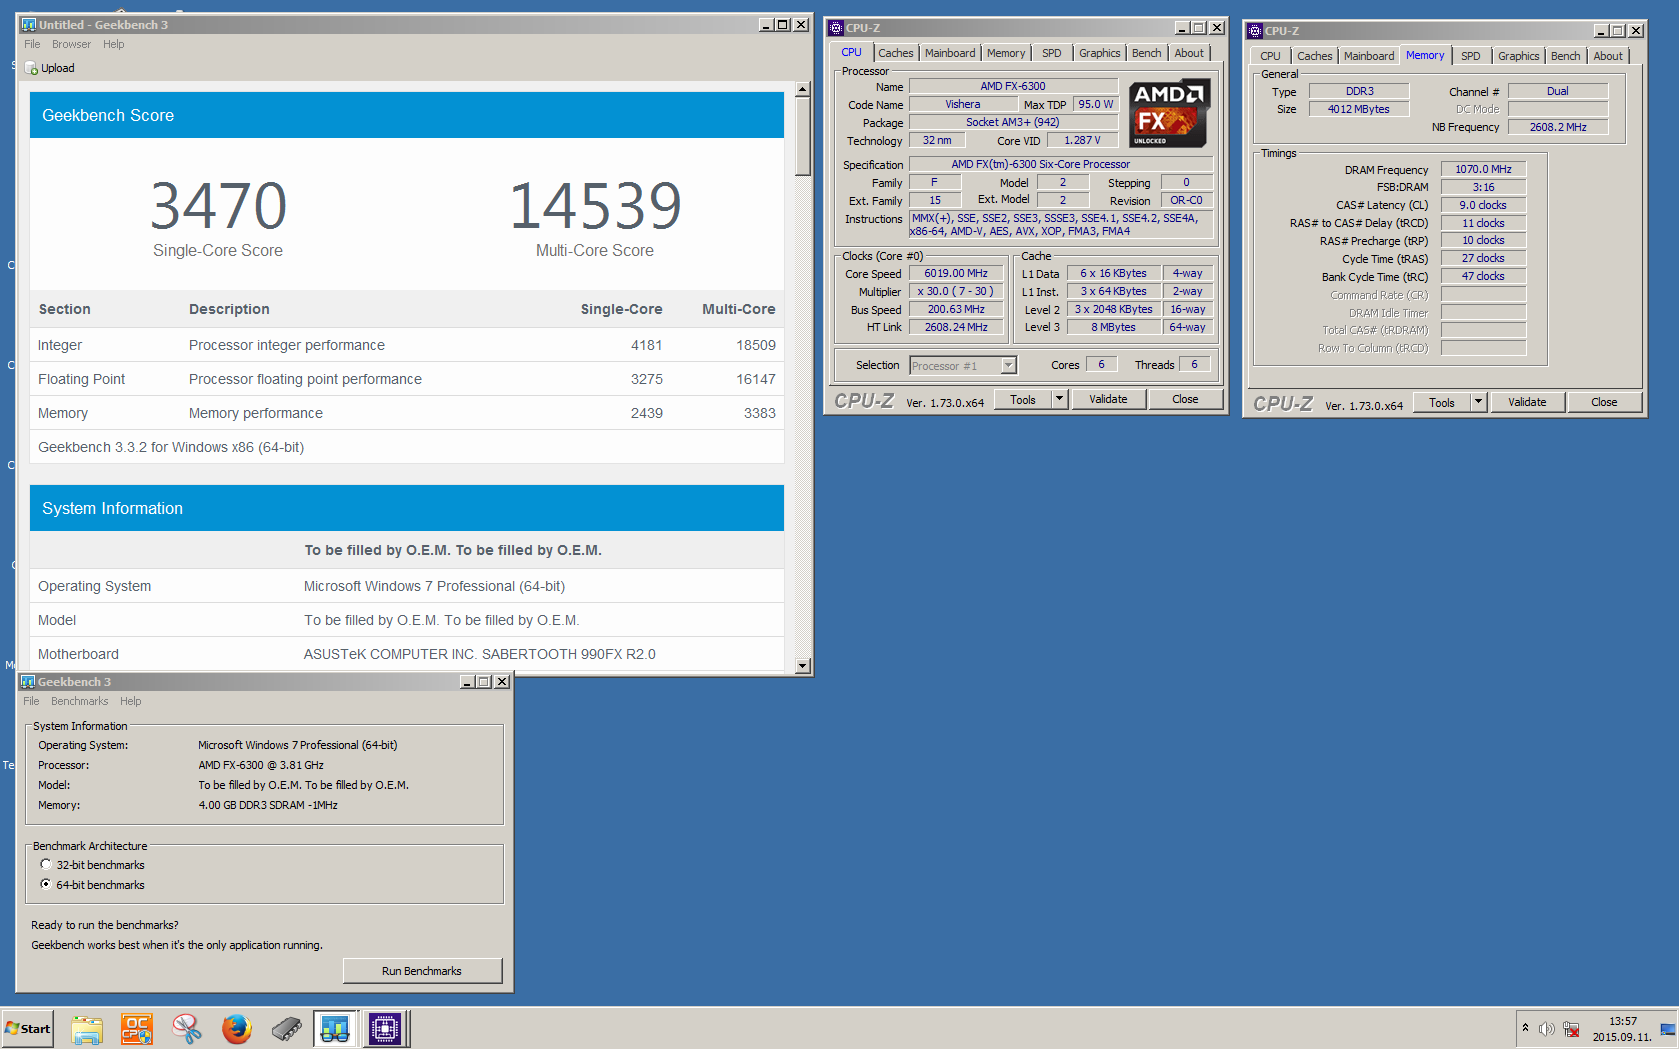This screenshot has width=1679, height=1049.
Task: Switch to SPD tab in left CPU-Z
Action: coord(1052,53)
